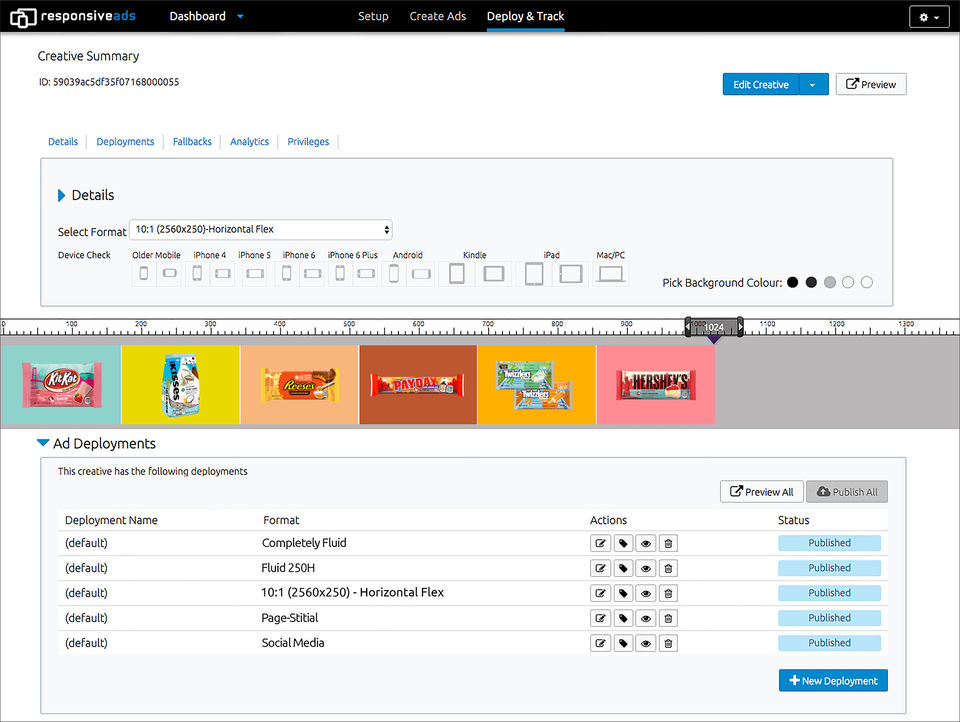This screenshot has width=960, height=722.
Task: Click the Hershey's ad thumbnail
Action: click(656, 385)
